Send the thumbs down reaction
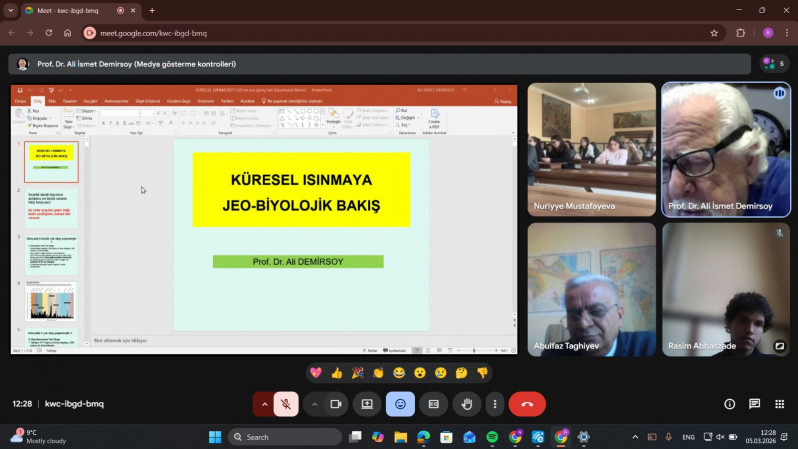This screenshot has height=449, width=798. (x=482, y=373)
